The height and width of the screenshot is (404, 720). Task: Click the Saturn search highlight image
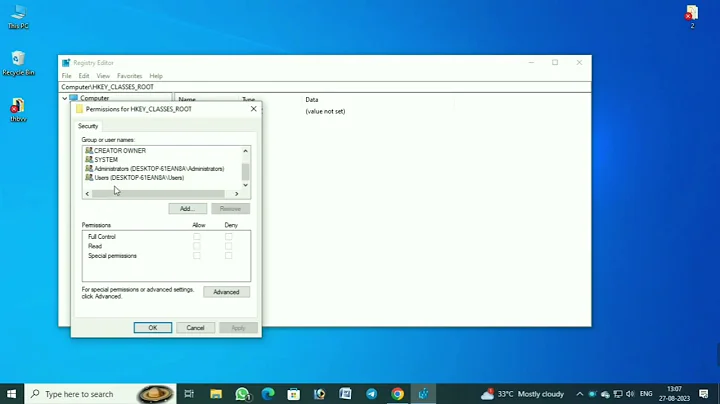156,394
